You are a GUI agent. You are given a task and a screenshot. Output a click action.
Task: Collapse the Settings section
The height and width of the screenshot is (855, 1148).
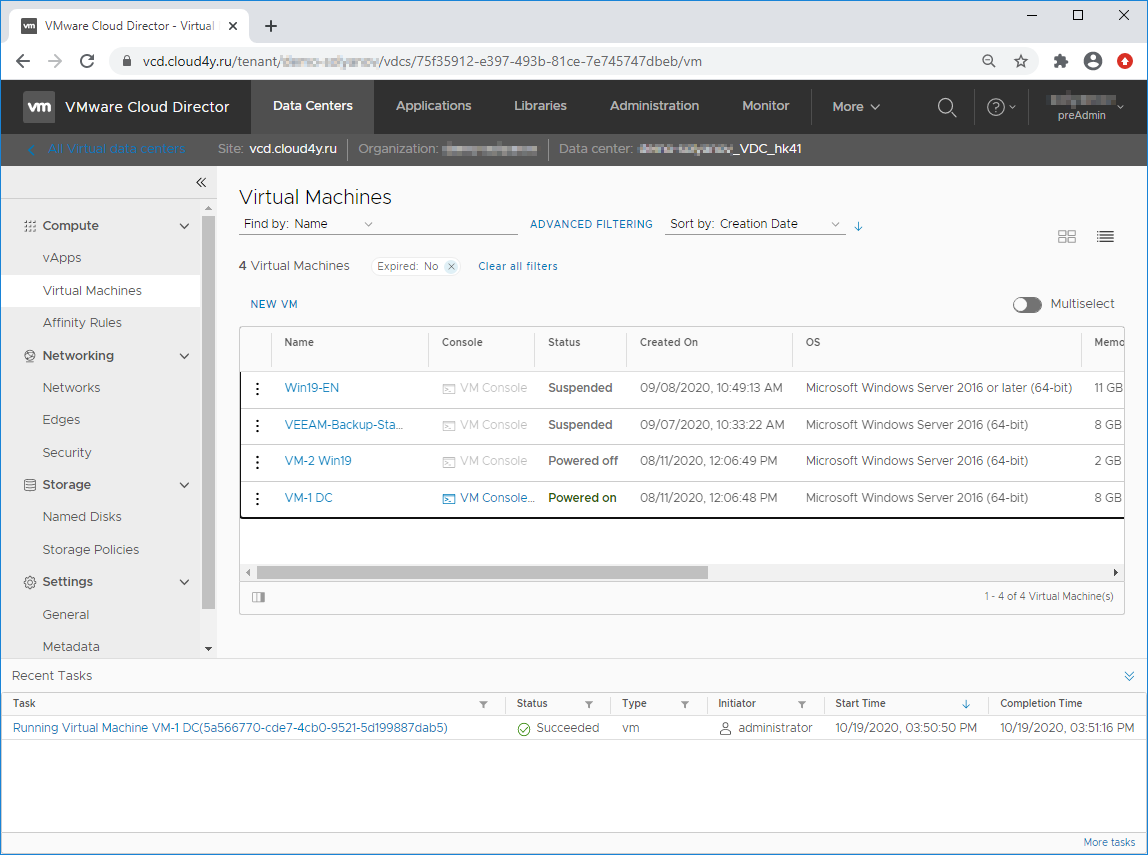click(184, 582)
